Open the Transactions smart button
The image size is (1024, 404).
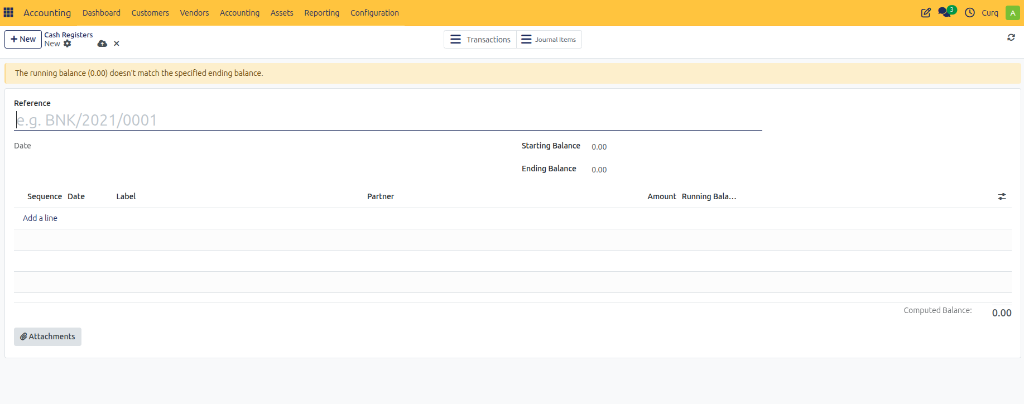coord(480,40)
